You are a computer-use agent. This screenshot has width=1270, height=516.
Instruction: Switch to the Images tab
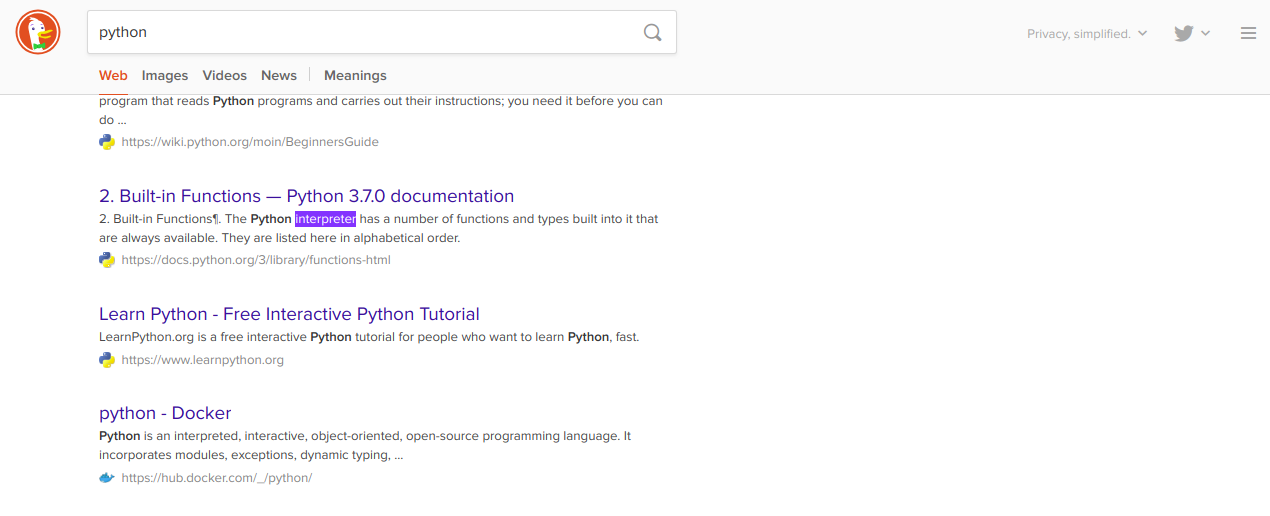pos(165,75)
